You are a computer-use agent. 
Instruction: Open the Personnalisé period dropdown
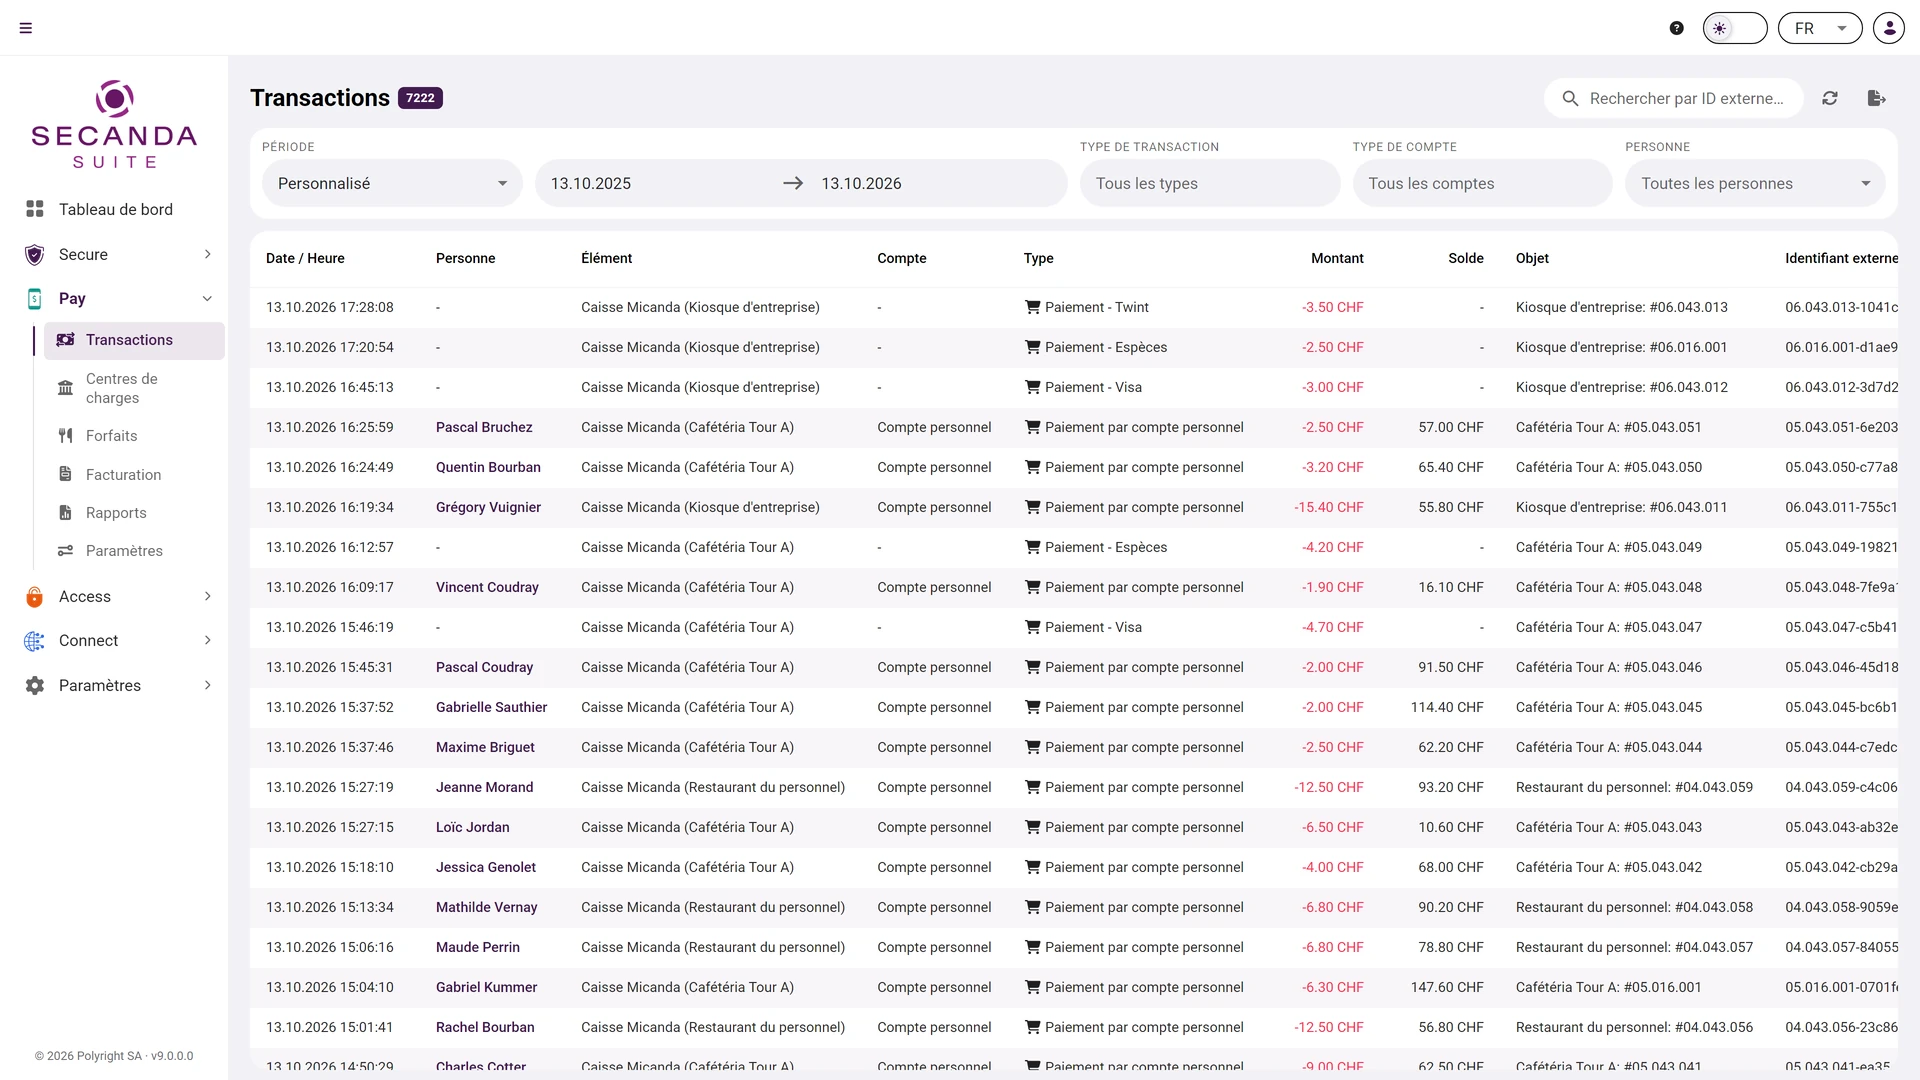tap(392, 183)
